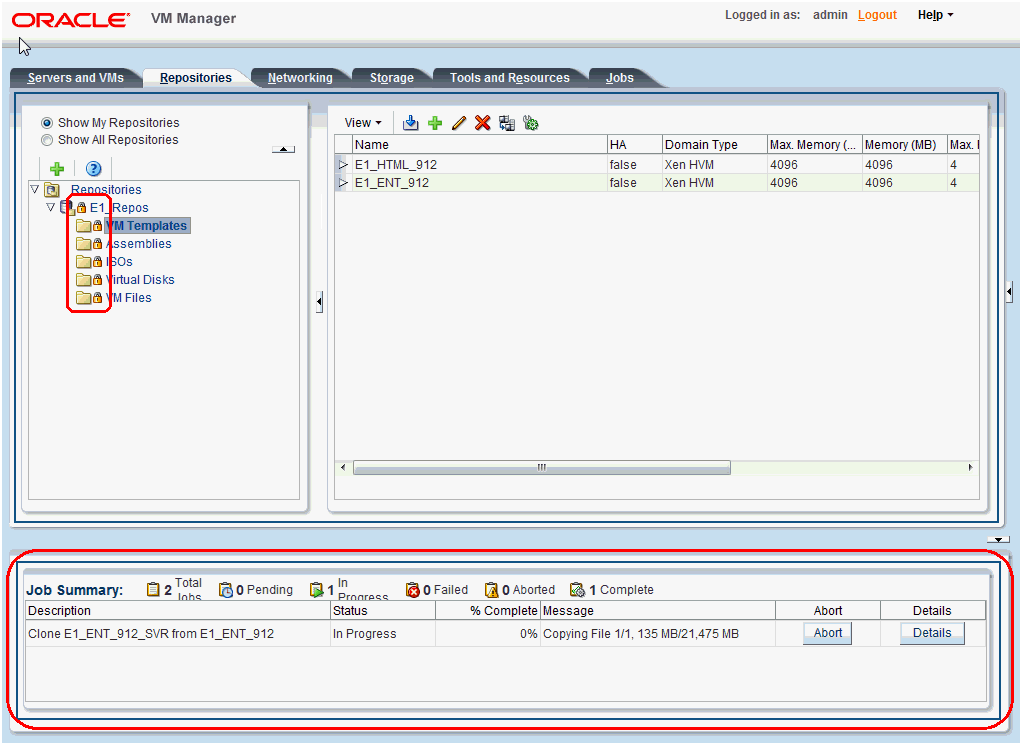Expand the E1_ENT_912 row details
This screenshot has width=1022, height=745.
pyautogui.click(x=343, y=183)
